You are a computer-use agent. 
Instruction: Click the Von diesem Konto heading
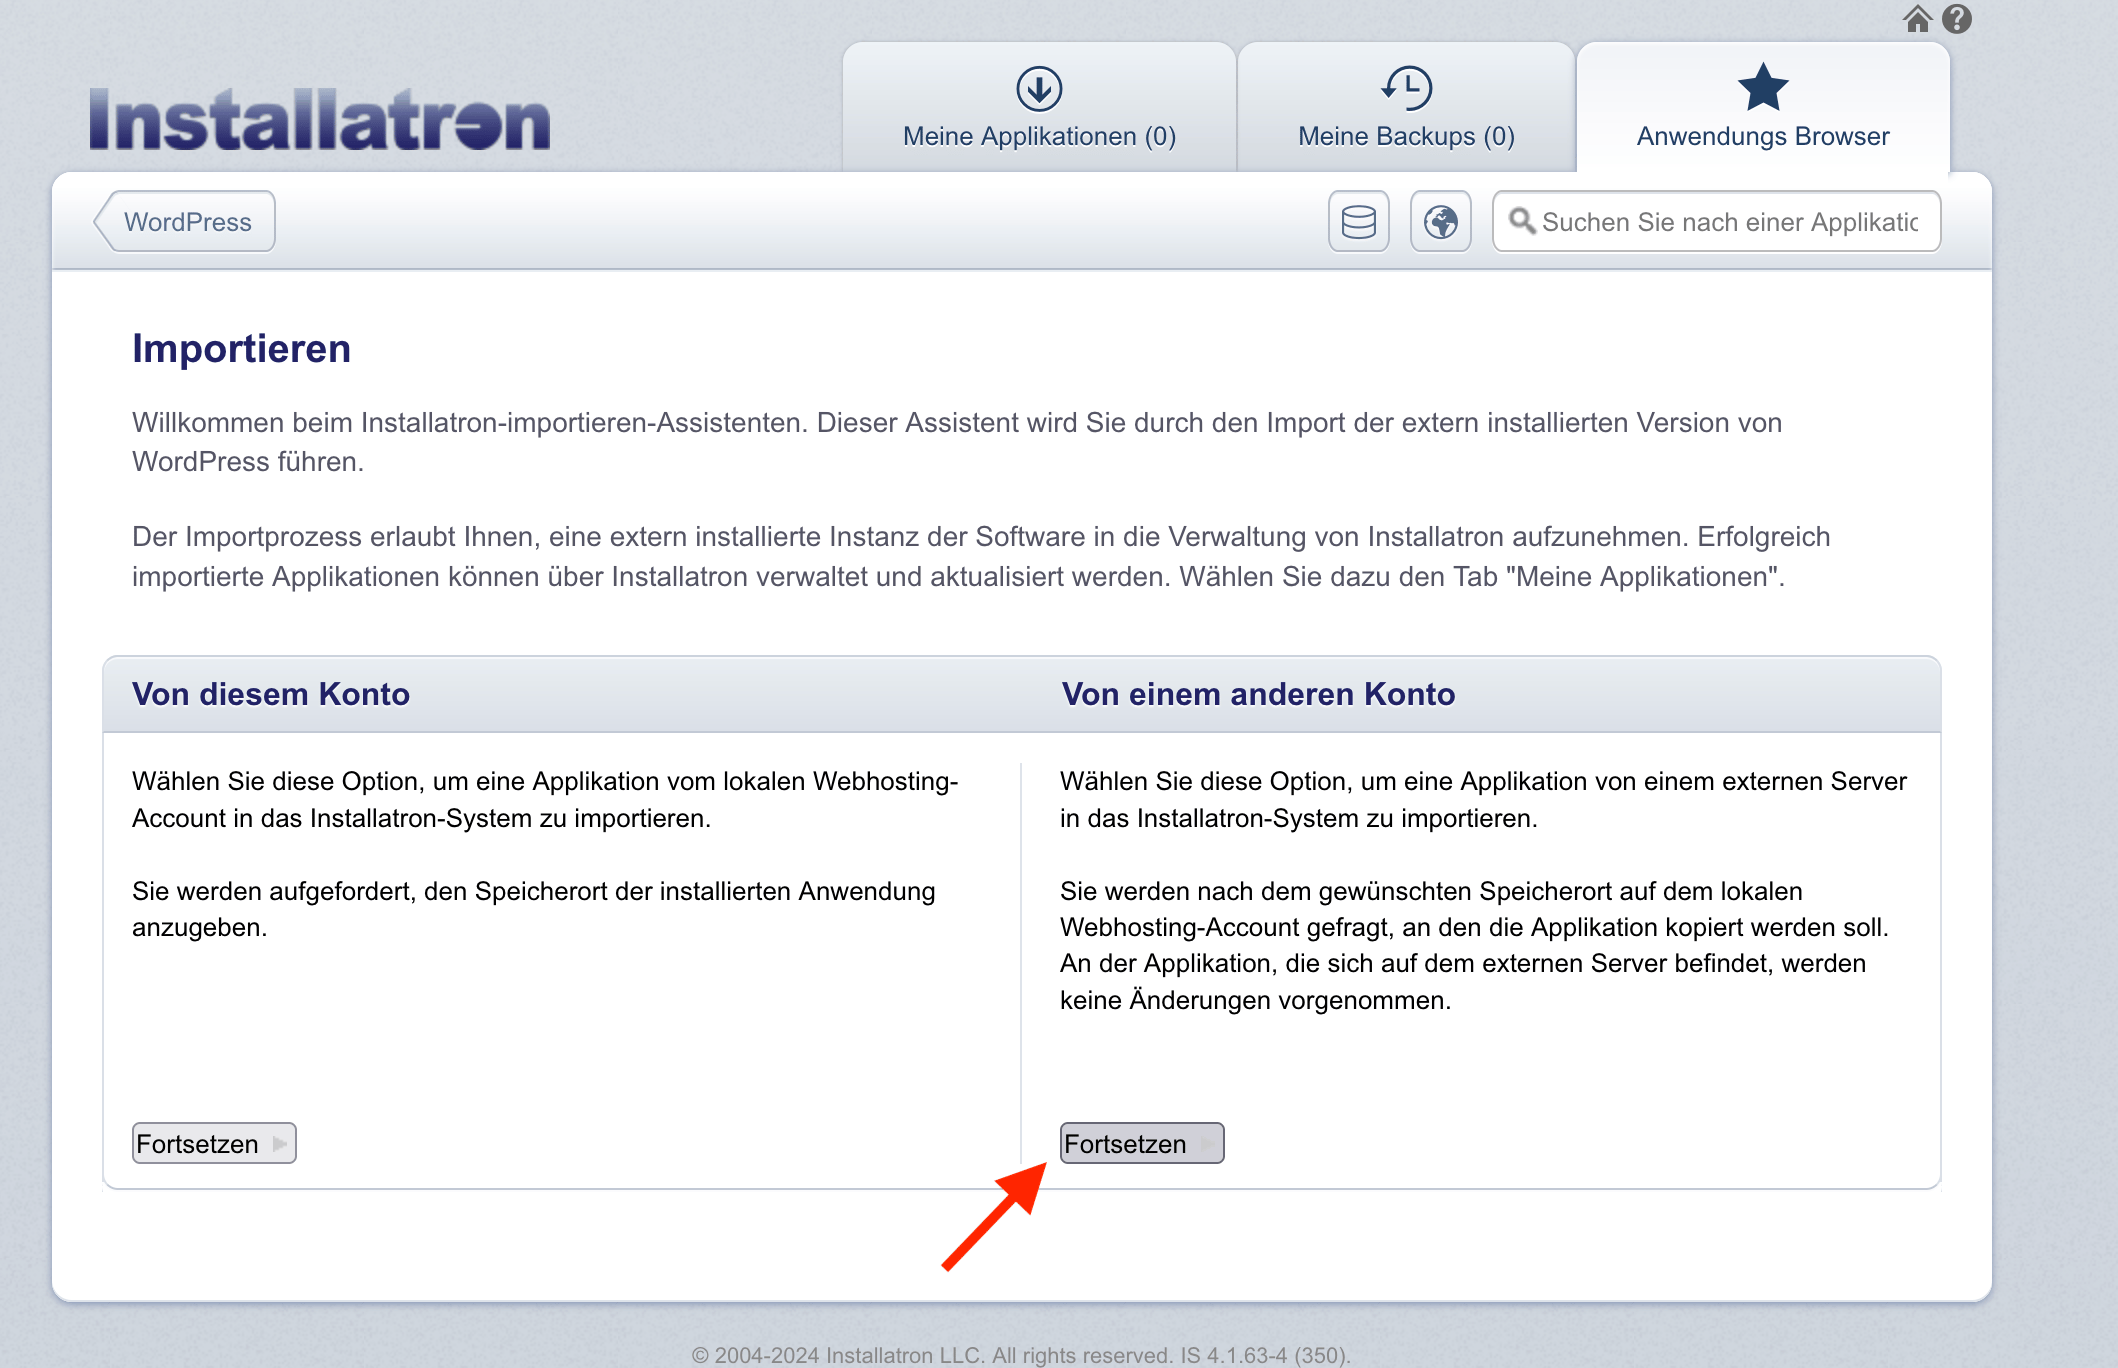pos(271,694)
